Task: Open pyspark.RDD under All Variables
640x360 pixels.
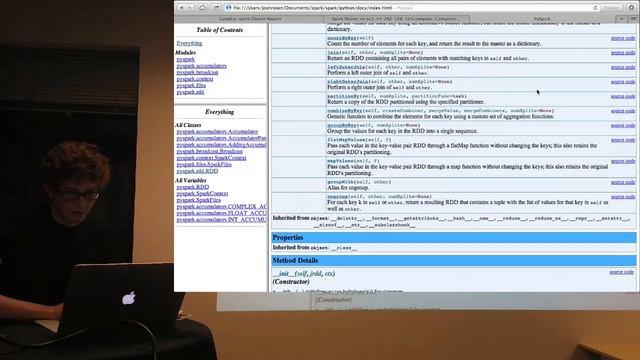Action: [193, 187]
